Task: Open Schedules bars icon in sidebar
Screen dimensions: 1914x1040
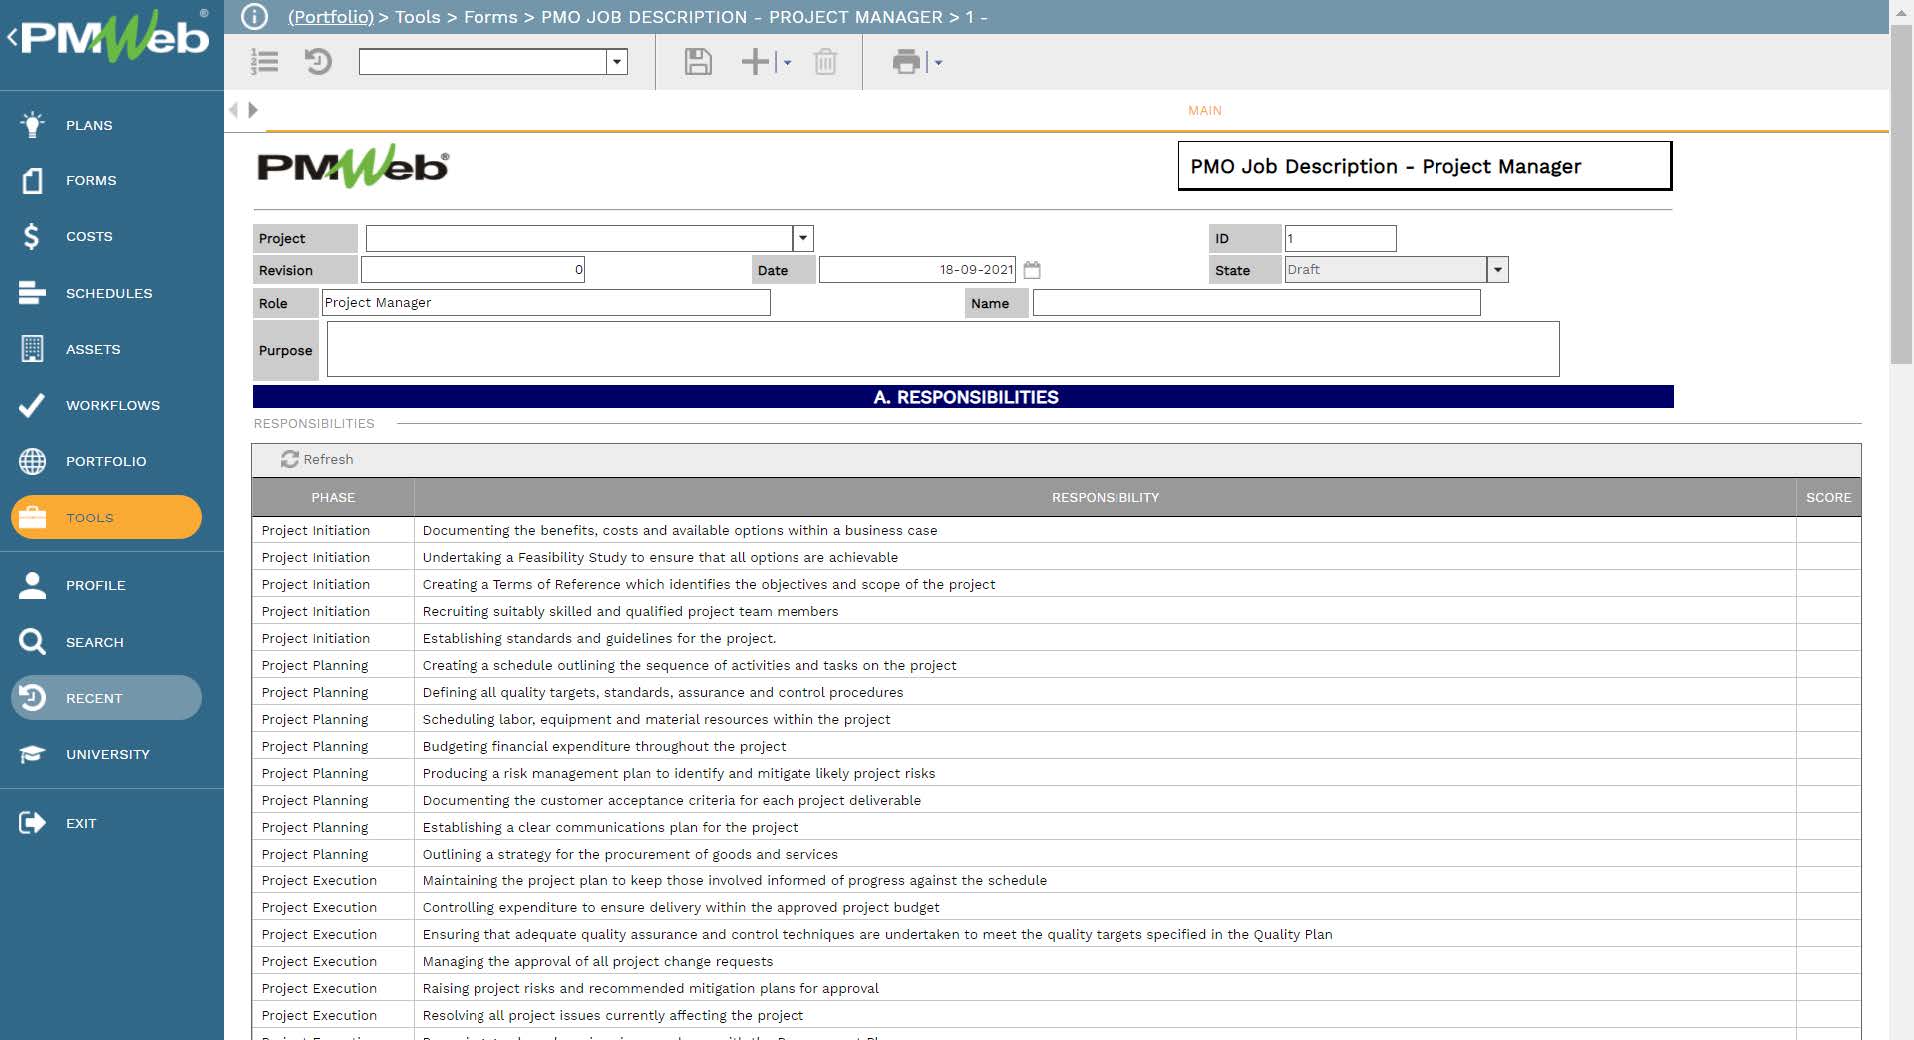Action: tap(32, 293)
